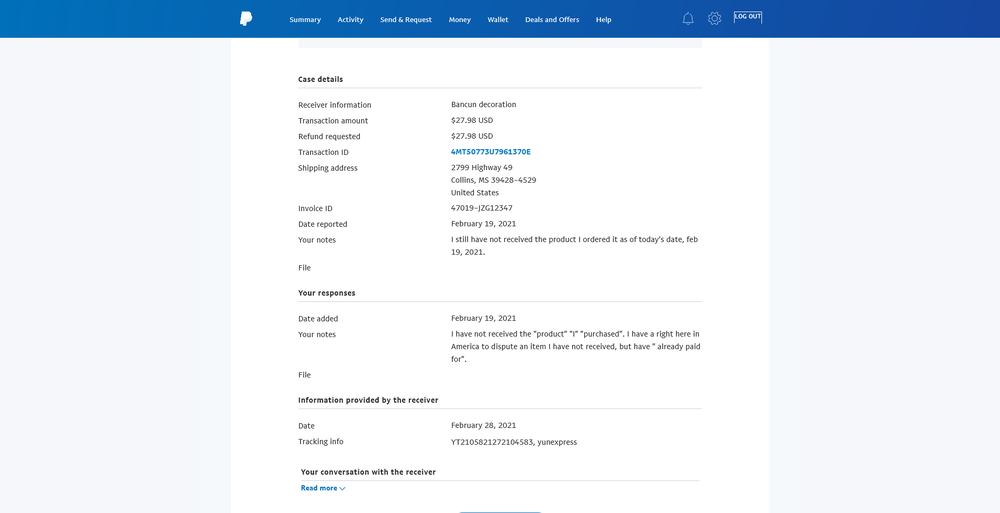Select Send & Request in navigation
The width and height of the screenshot is (1000, 513).
406,20
